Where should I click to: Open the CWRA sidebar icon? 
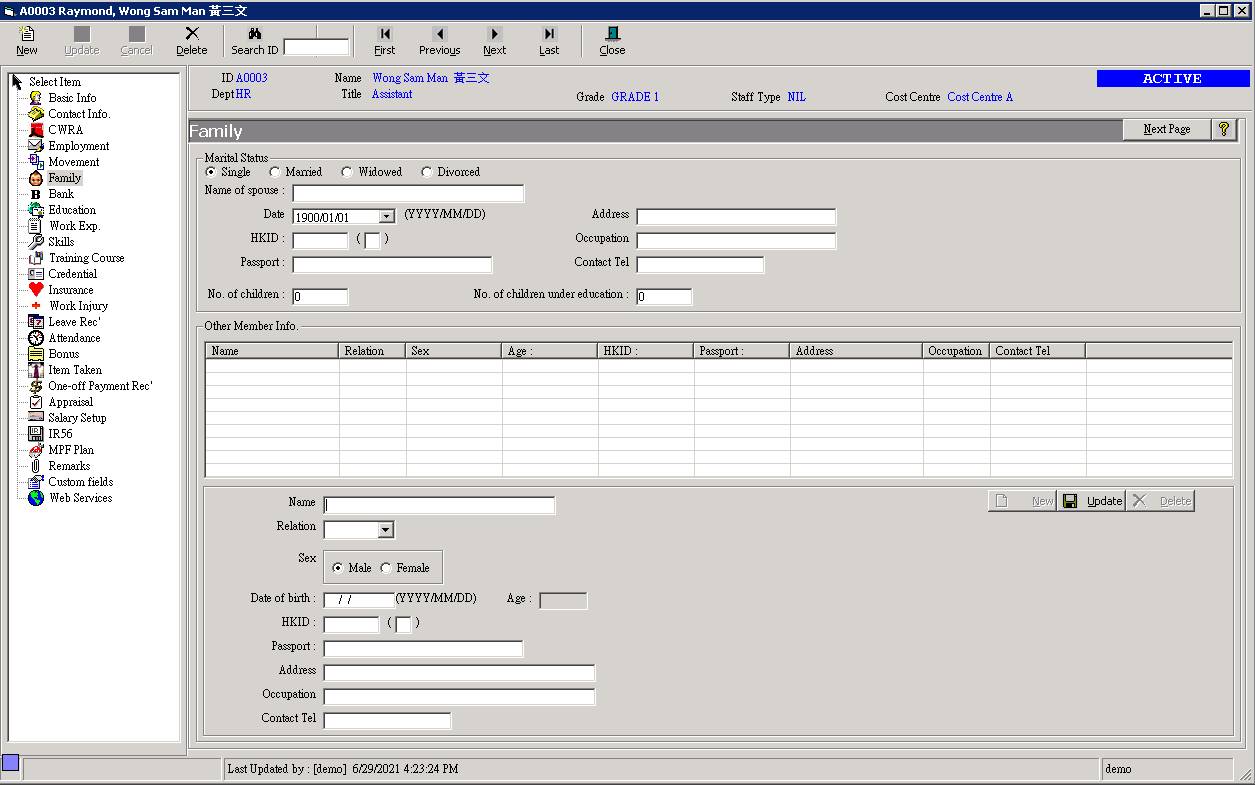[x=36, y=130]
